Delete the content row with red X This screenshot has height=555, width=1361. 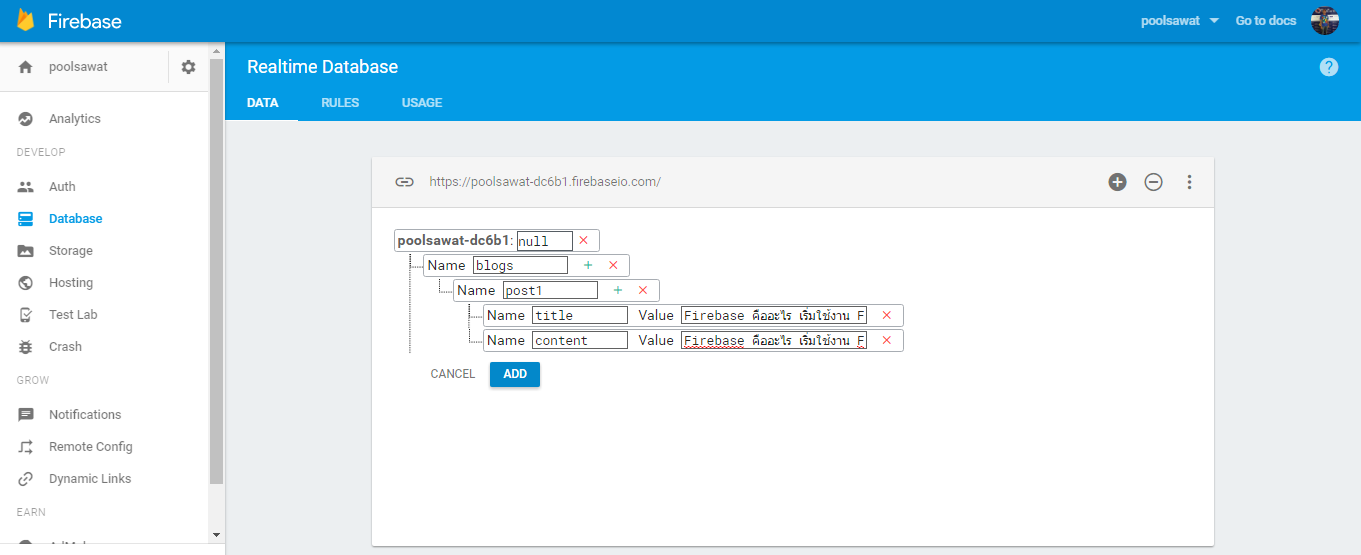point(886,340)
